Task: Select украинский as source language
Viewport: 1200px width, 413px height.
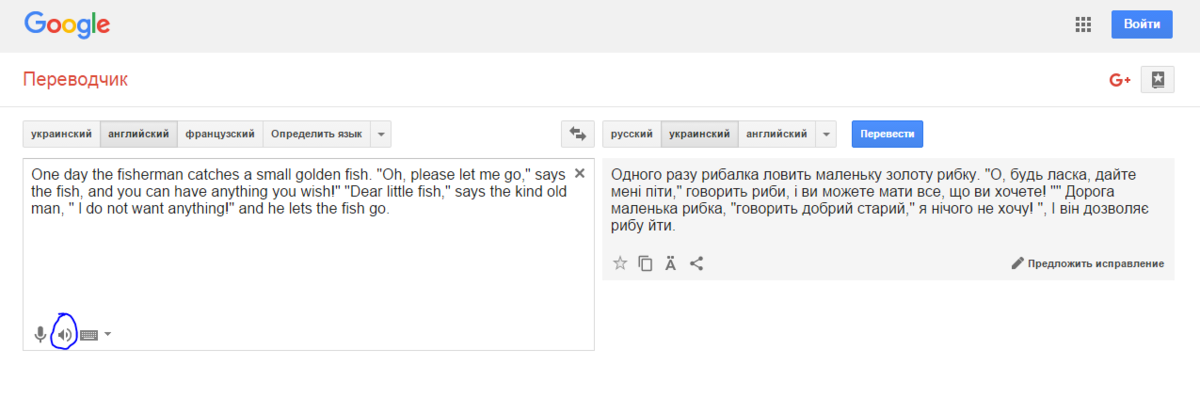Action: coord(62,133)
